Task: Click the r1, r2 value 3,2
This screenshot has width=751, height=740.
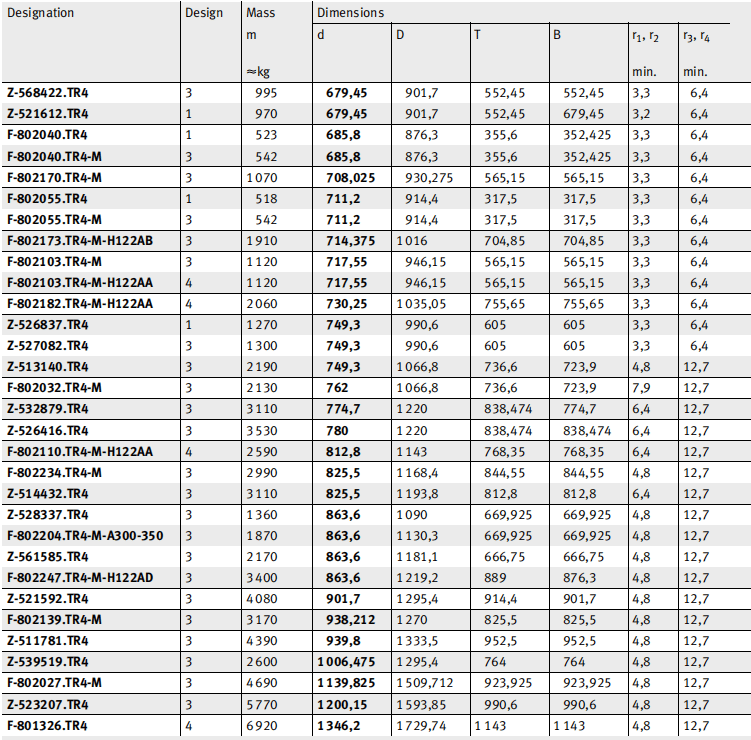Action: click(641, 113)
